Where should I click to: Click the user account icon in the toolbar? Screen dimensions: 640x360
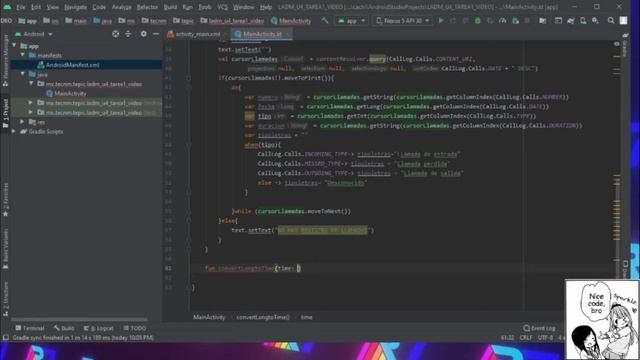(623, 20)
